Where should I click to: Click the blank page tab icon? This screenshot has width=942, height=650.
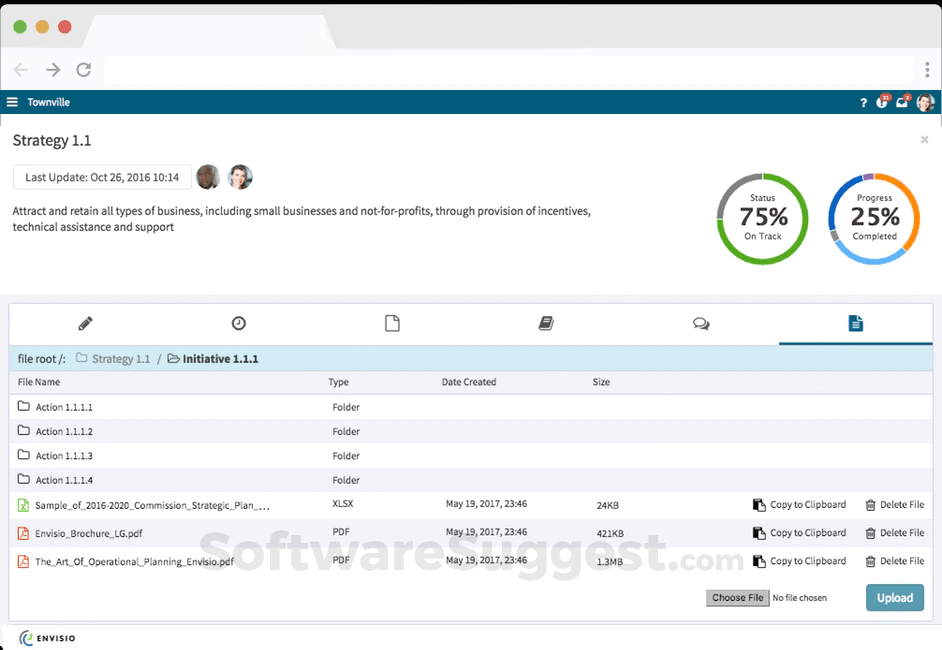392,323
